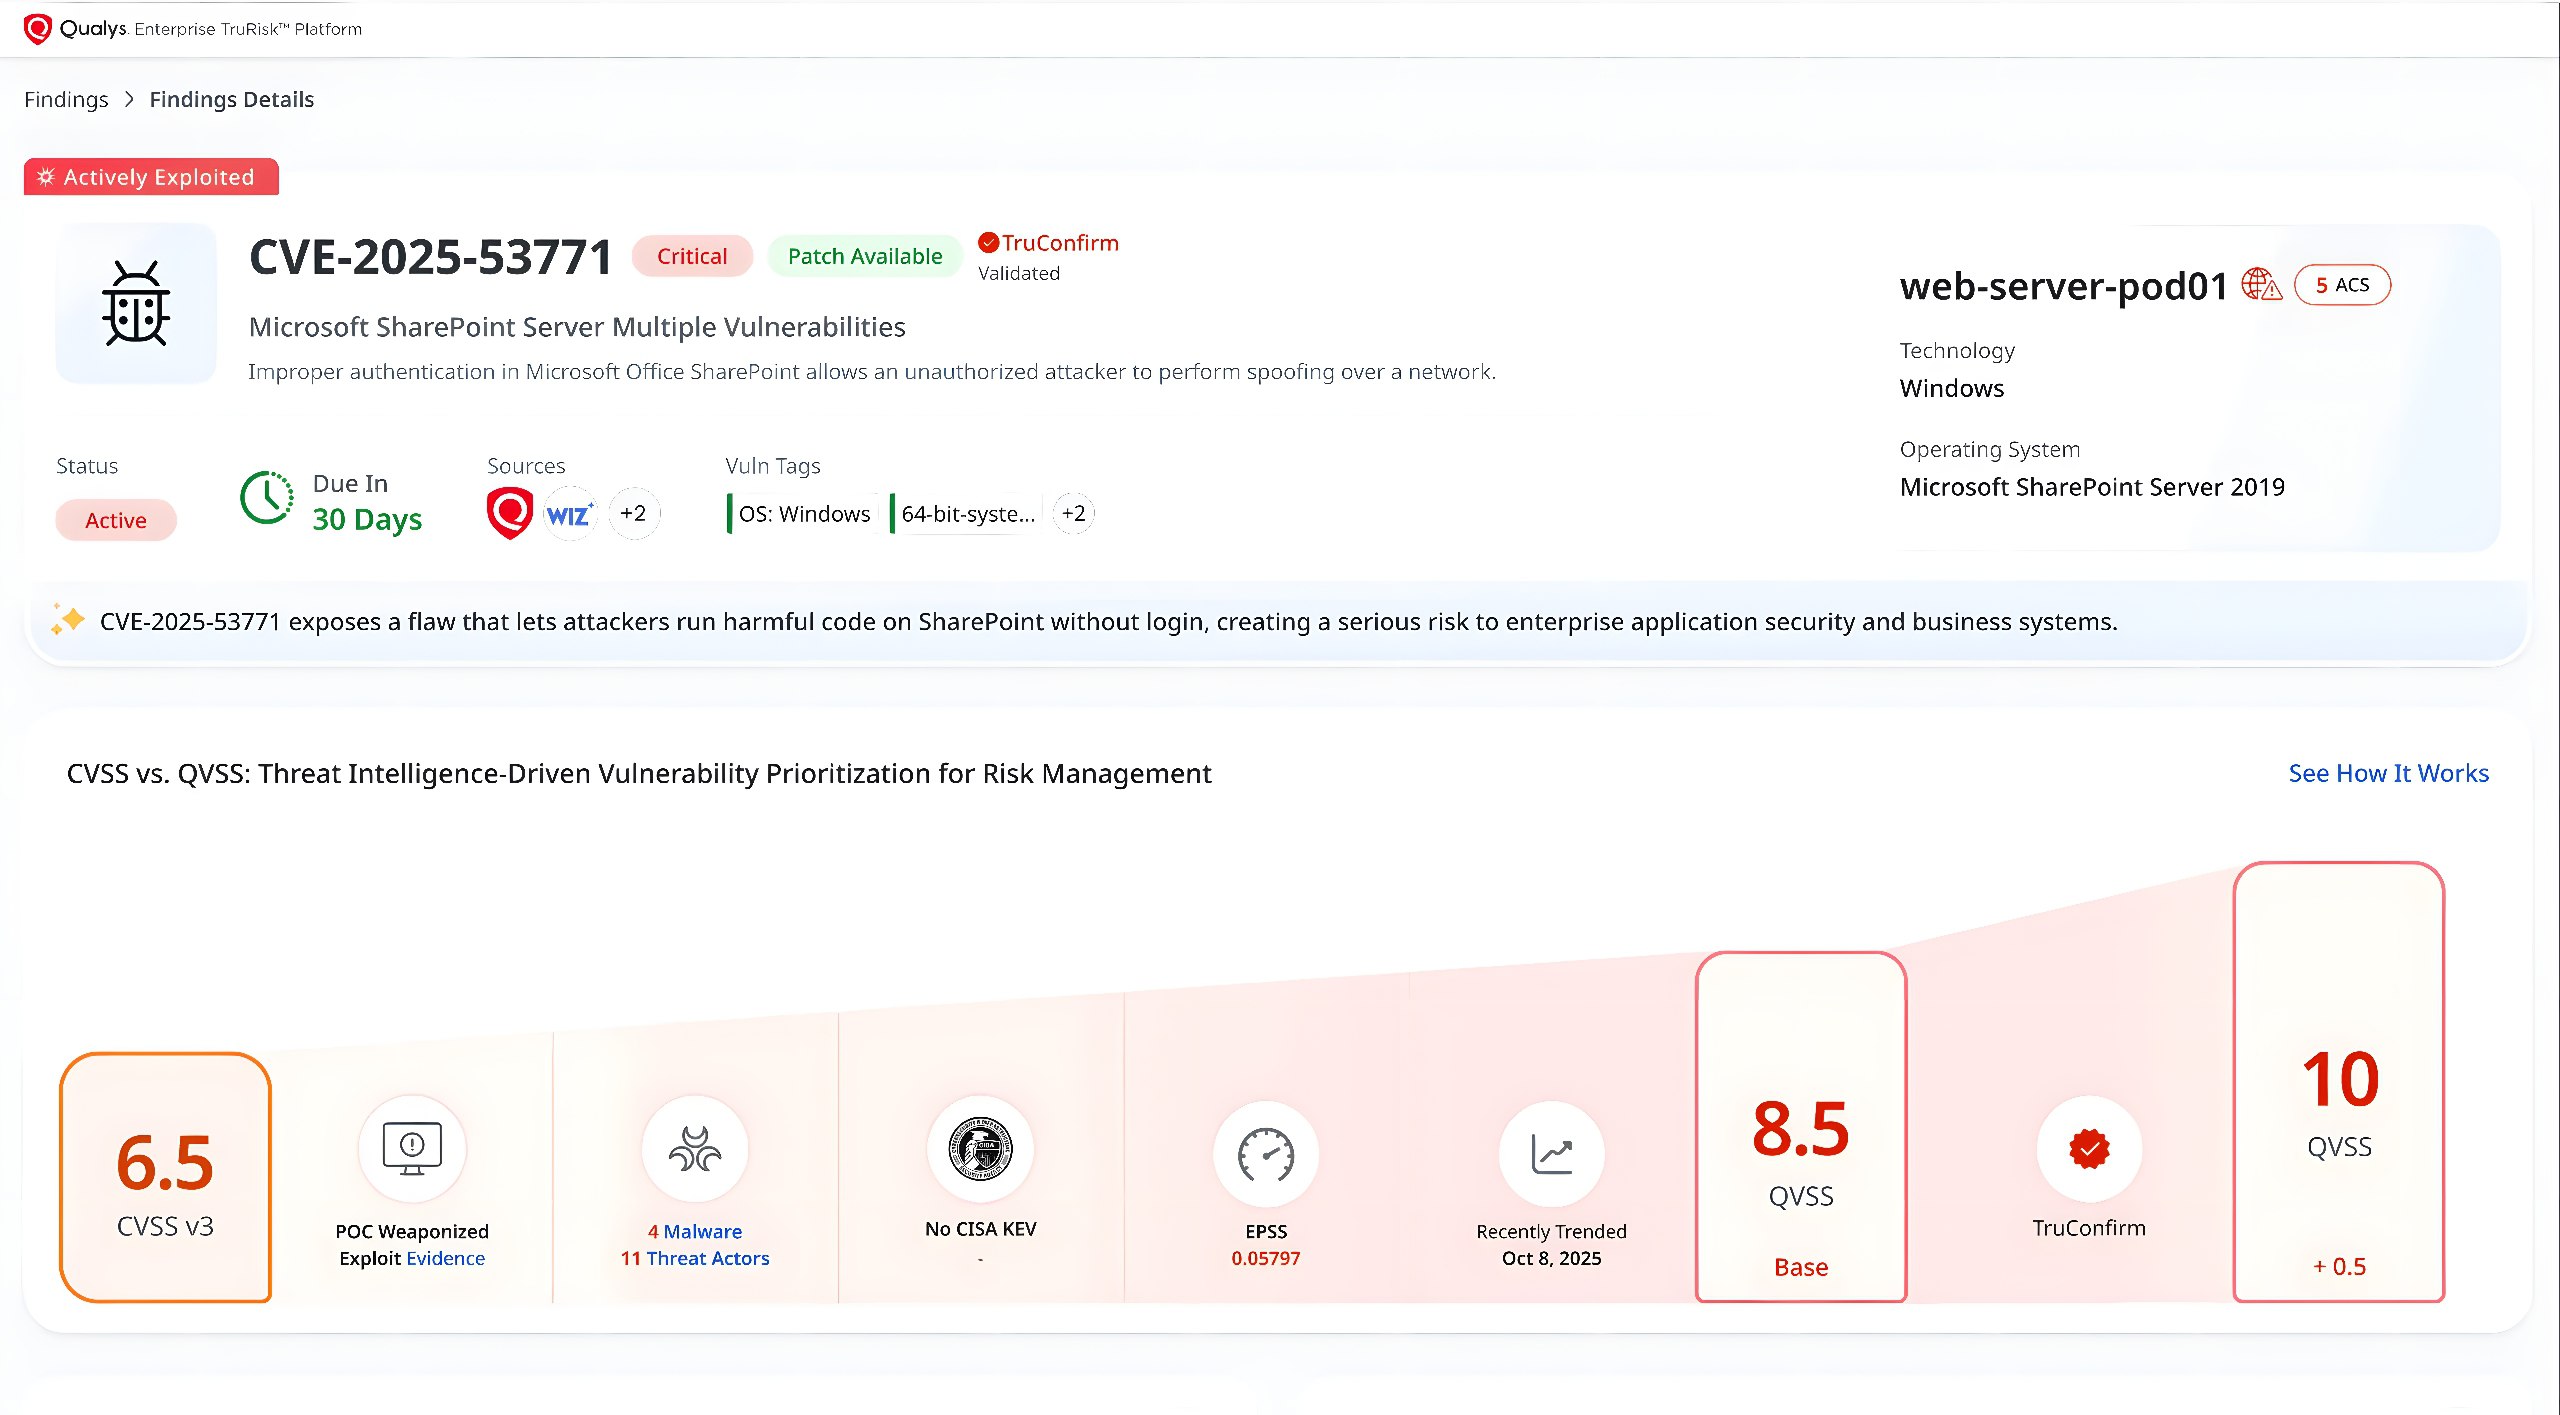Click the Recently Trended chart icon
This screenshot has height=1415, width=2560.
(x=1551, y=1154)
